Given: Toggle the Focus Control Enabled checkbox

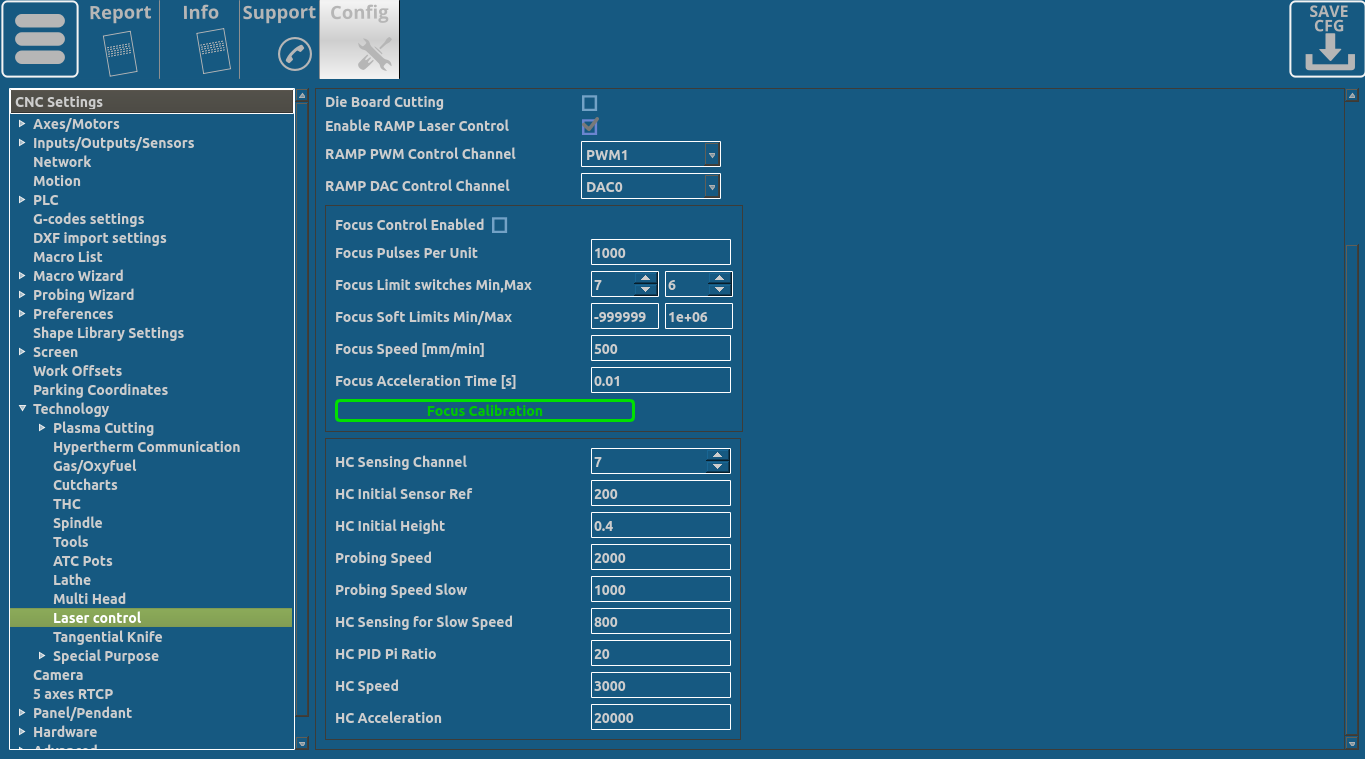Looking at the screenshot, I should click(500, 225).
